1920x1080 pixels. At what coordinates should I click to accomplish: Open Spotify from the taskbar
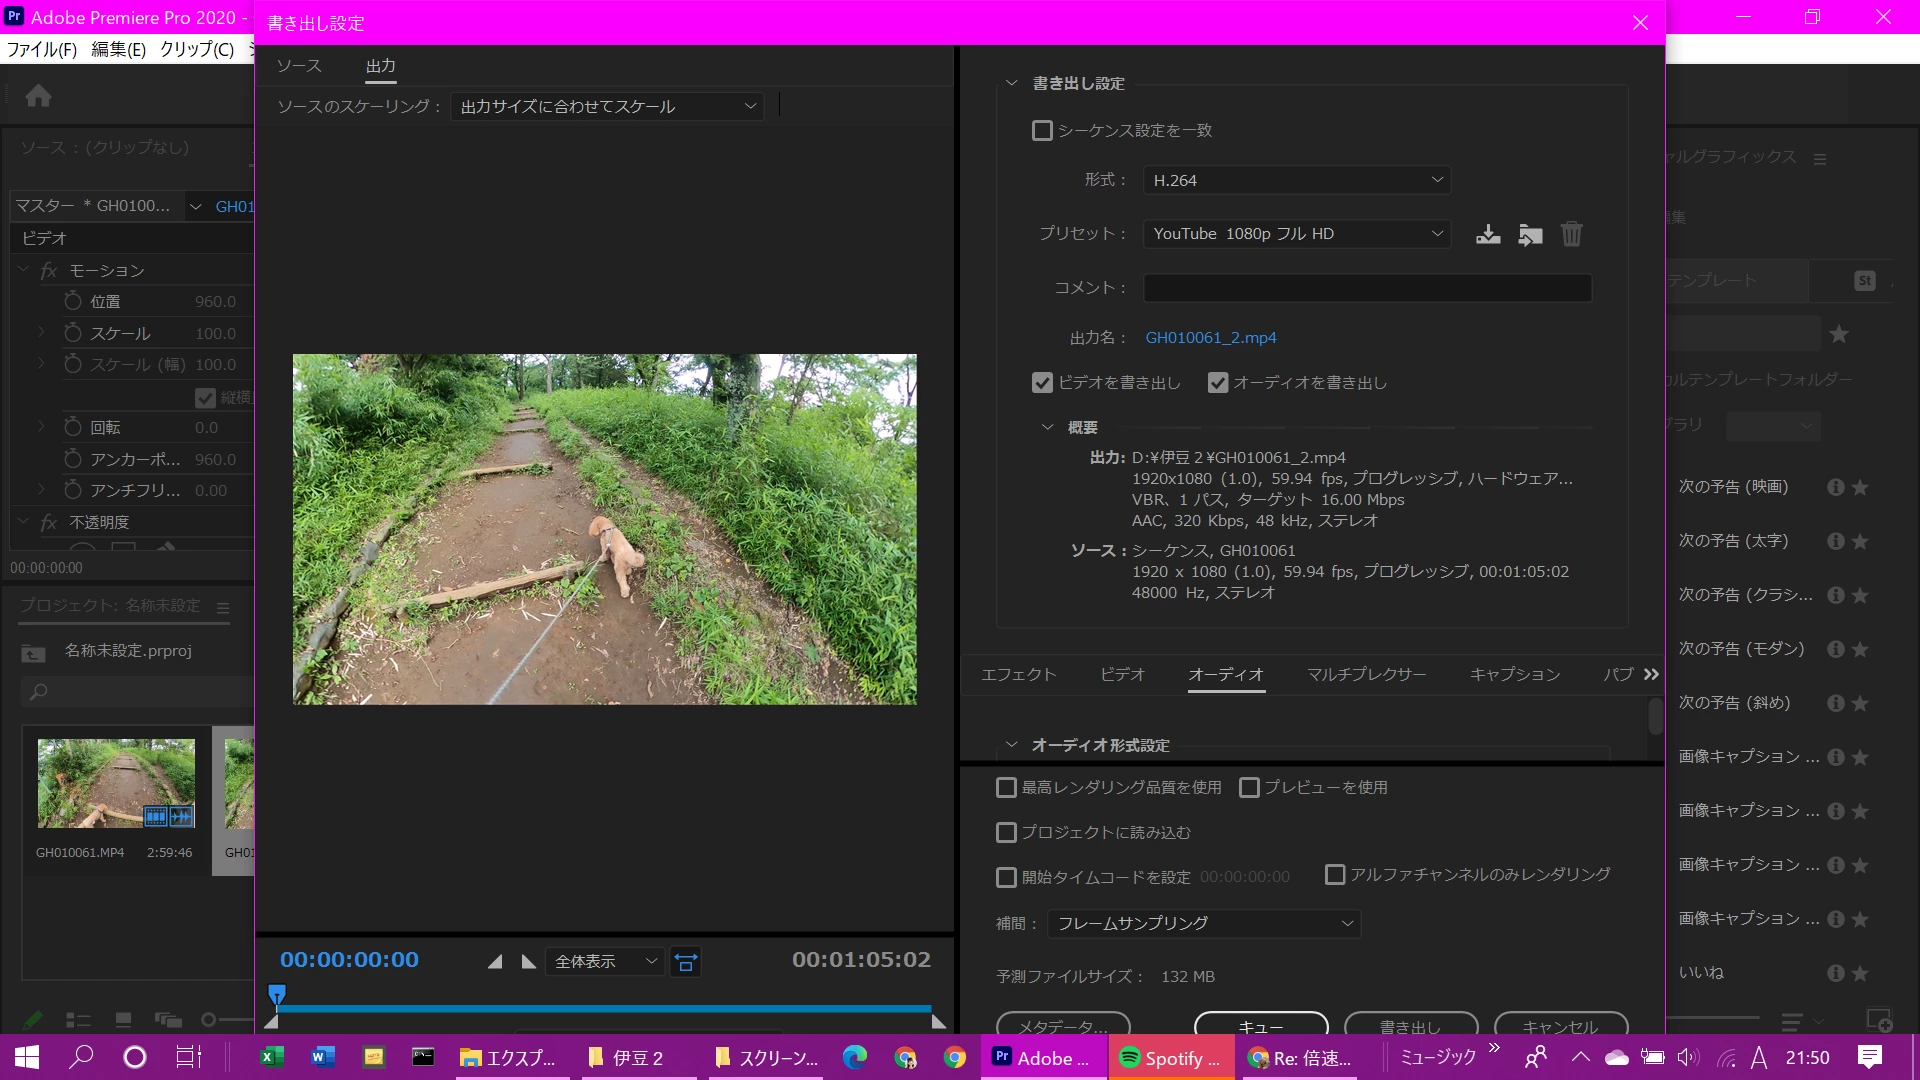(x=1170, y=1058)
